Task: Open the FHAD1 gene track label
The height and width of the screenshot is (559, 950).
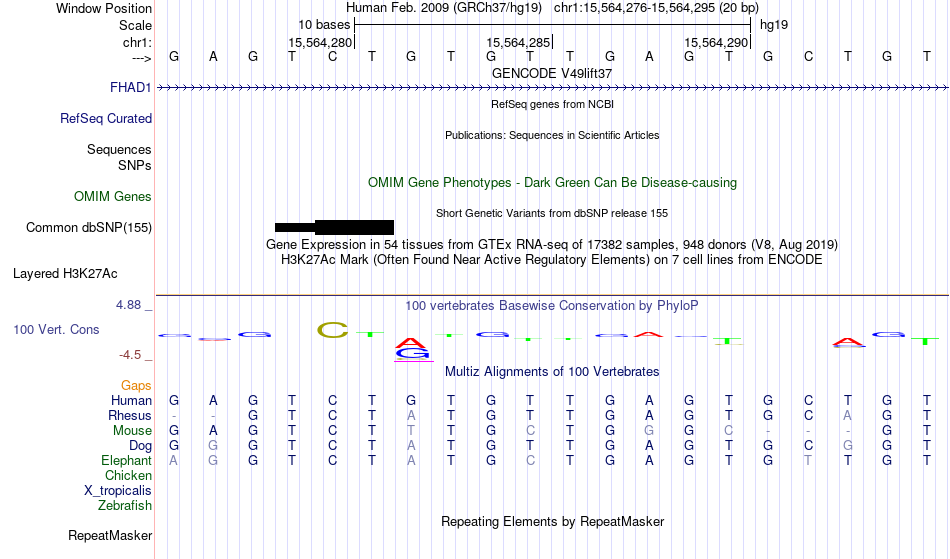Action: coord(130,88)
